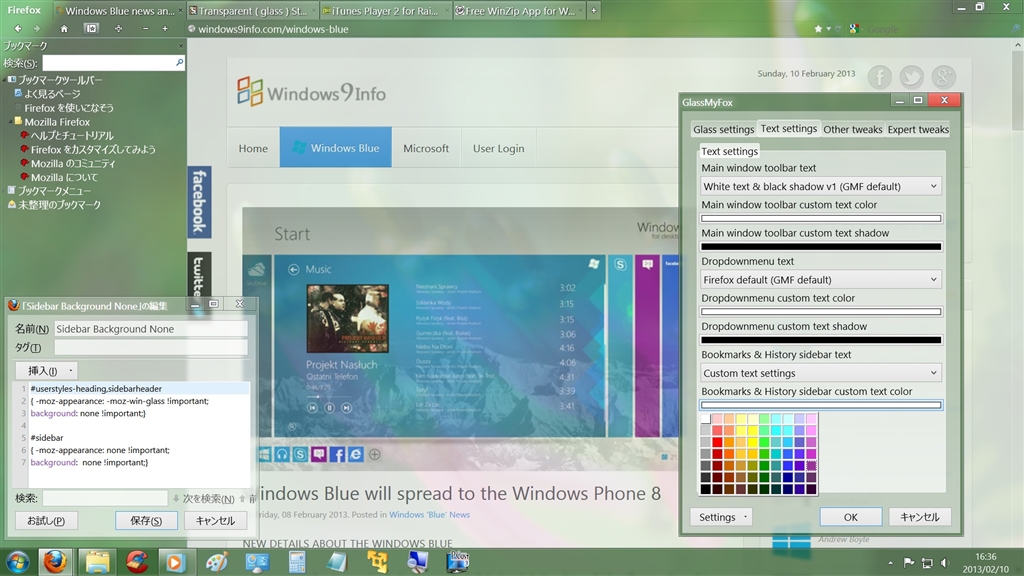Open the Microsoft navigation item
This screenshot has height=576, width=1024.
[x=426, y=148]
